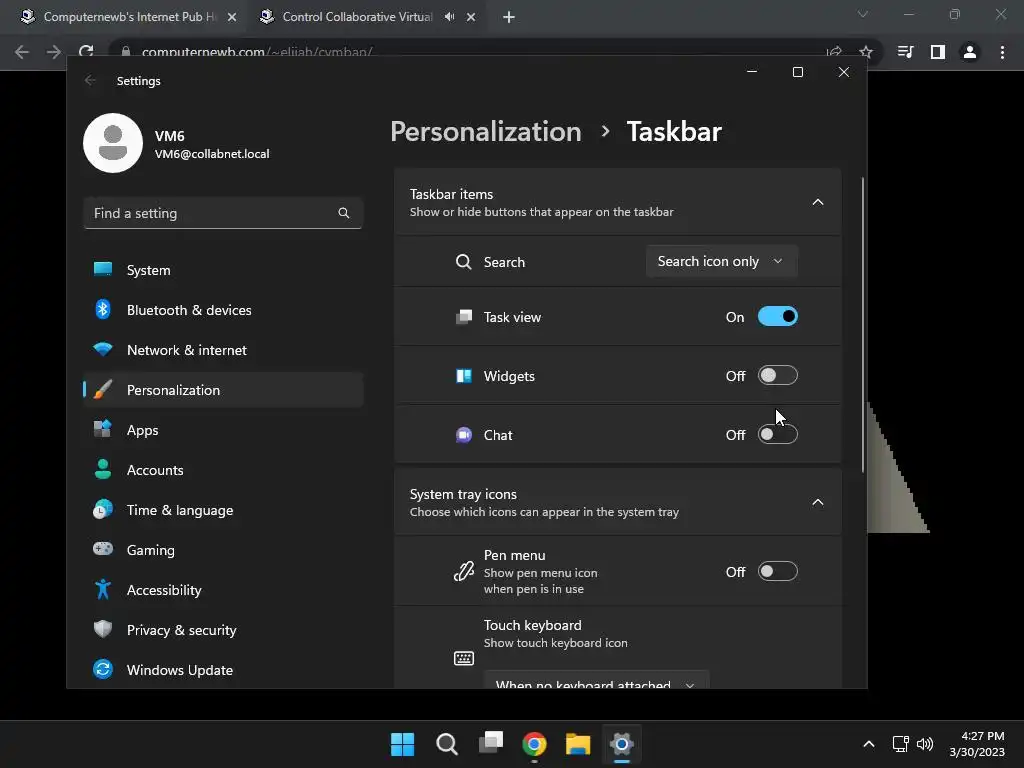Viewport: 1024px width, 768px height.
Task: Click the Task view row icon
Action: pyautogui.click(x=464, y=317)
